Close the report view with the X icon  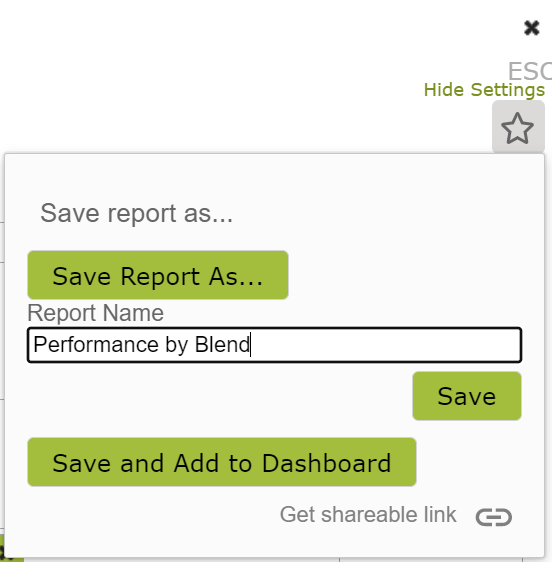[x=532, y=28]
